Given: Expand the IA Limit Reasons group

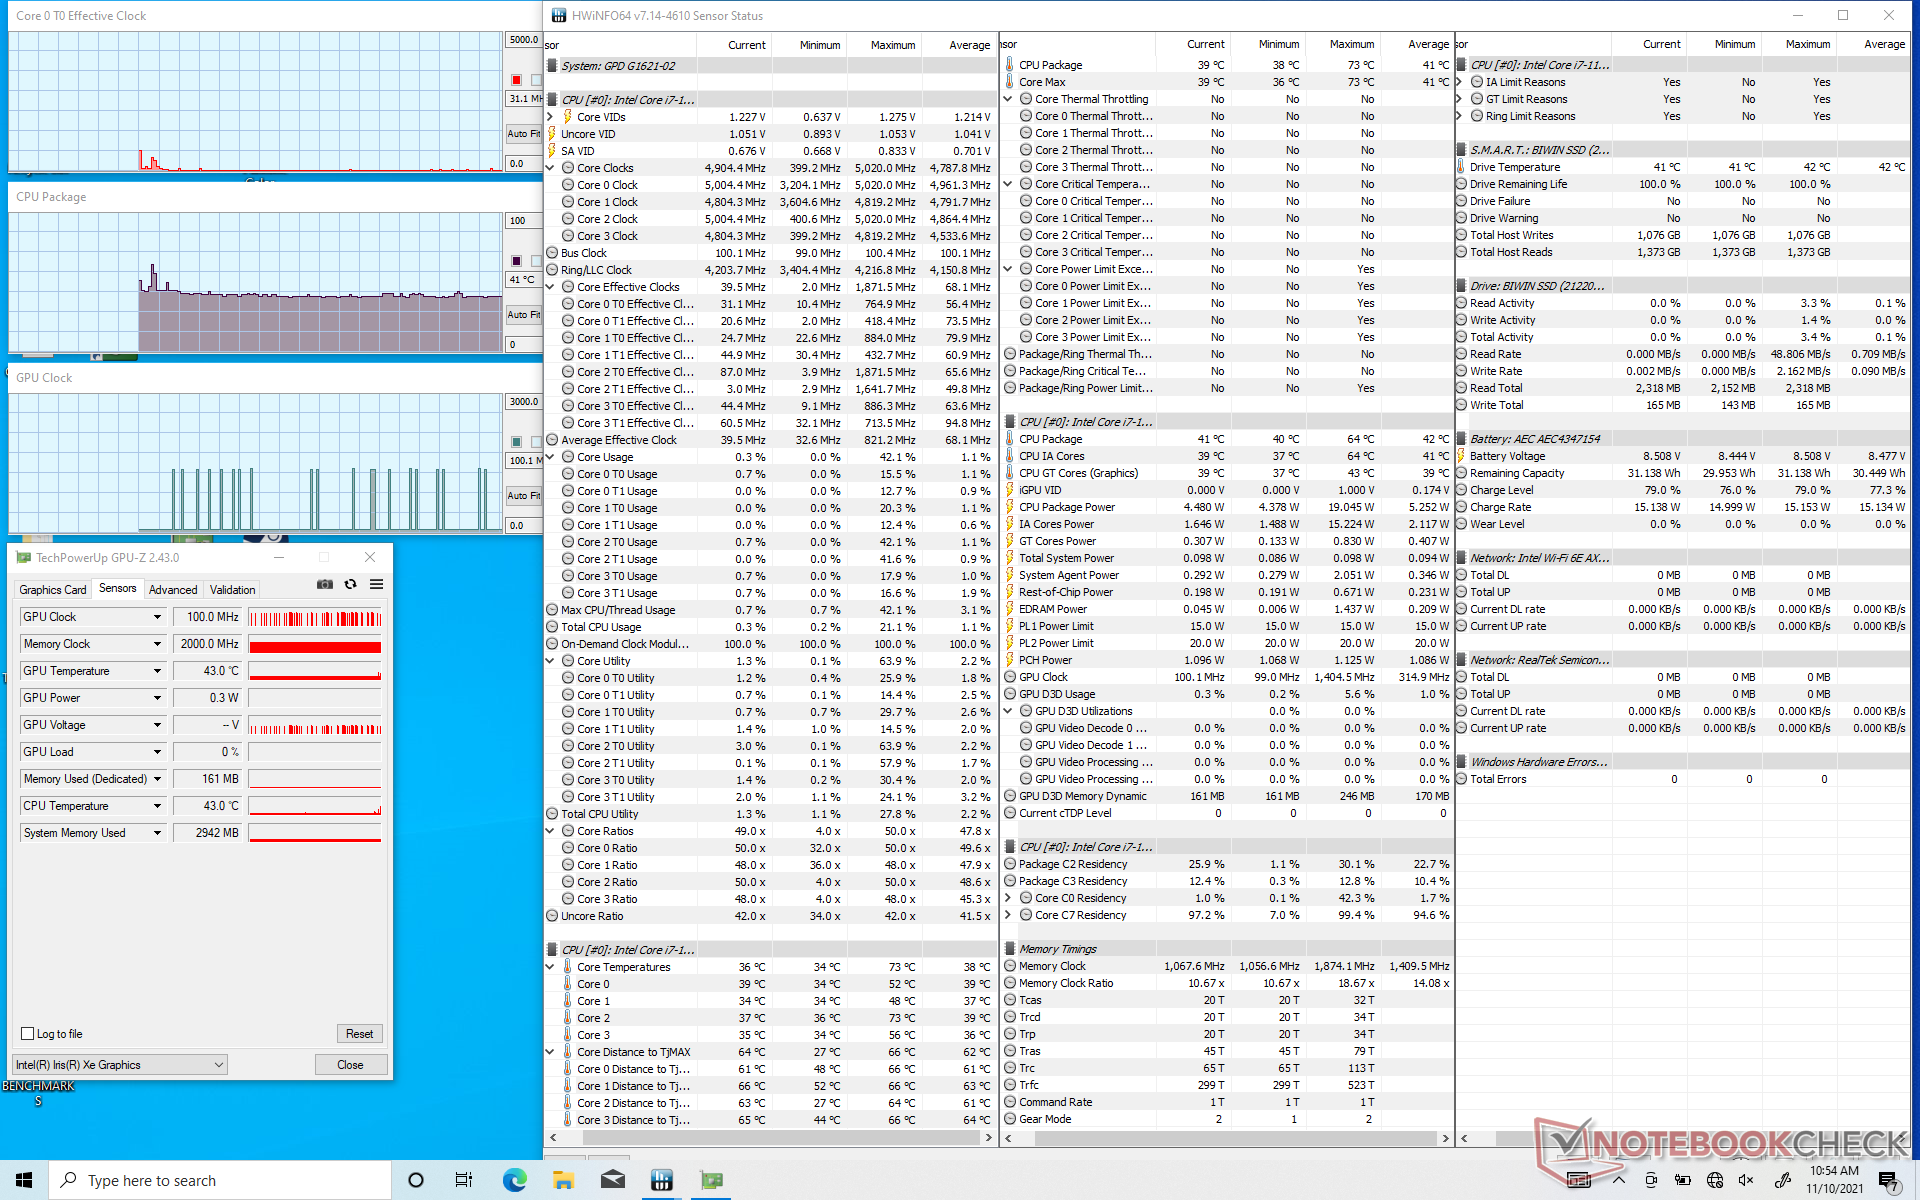Looking at the screenshot, I should [1460, 82].
